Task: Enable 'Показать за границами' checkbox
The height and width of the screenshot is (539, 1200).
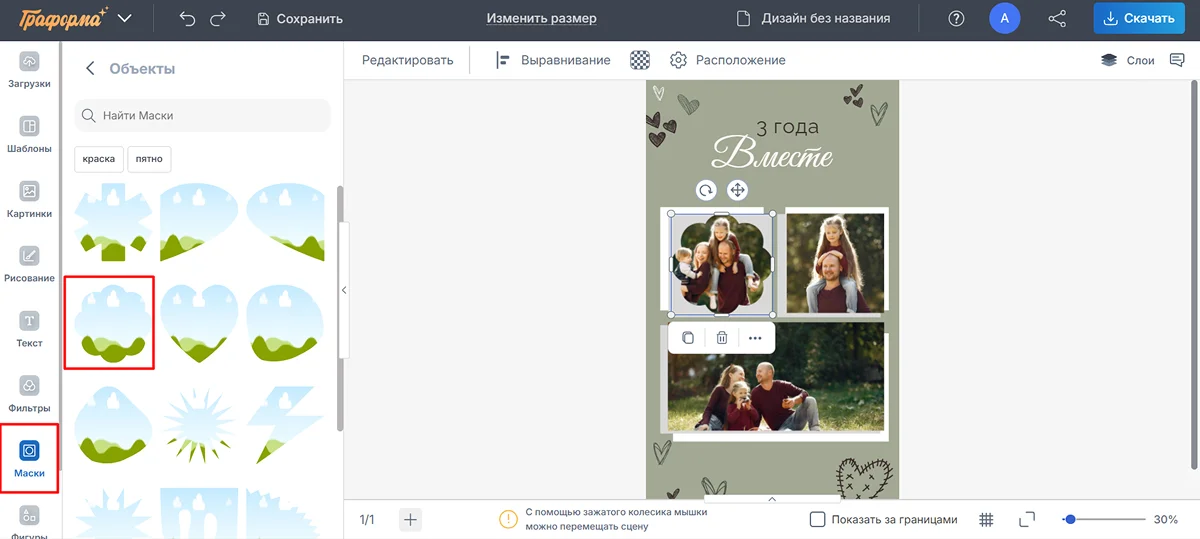Action: coord(817,519)
